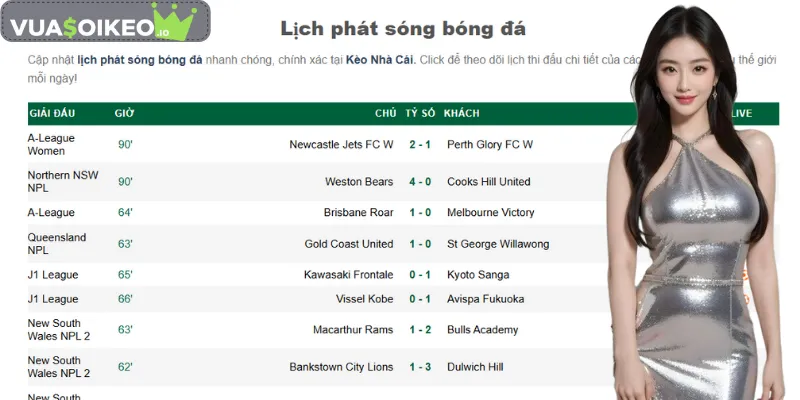
Task: Open the Vissel Kobe 0 - 1 score
Action: click(420, 299)
